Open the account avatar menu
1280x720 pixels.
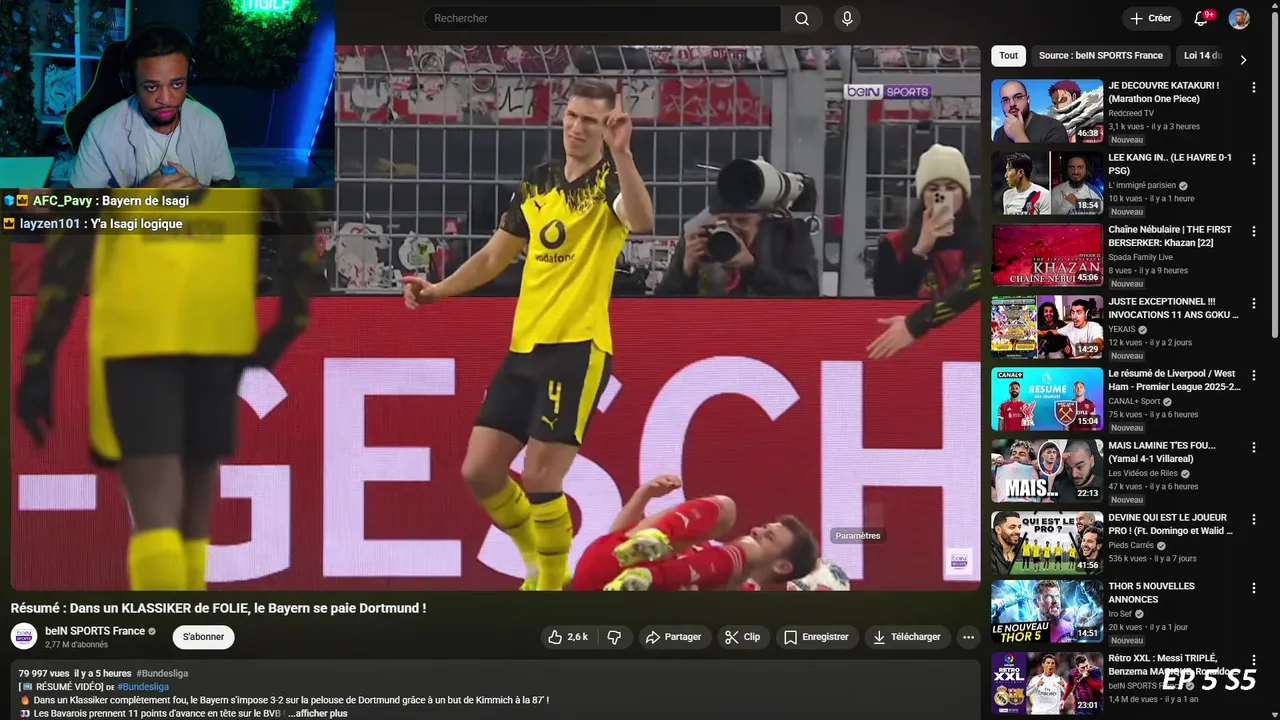(1239, 18)
